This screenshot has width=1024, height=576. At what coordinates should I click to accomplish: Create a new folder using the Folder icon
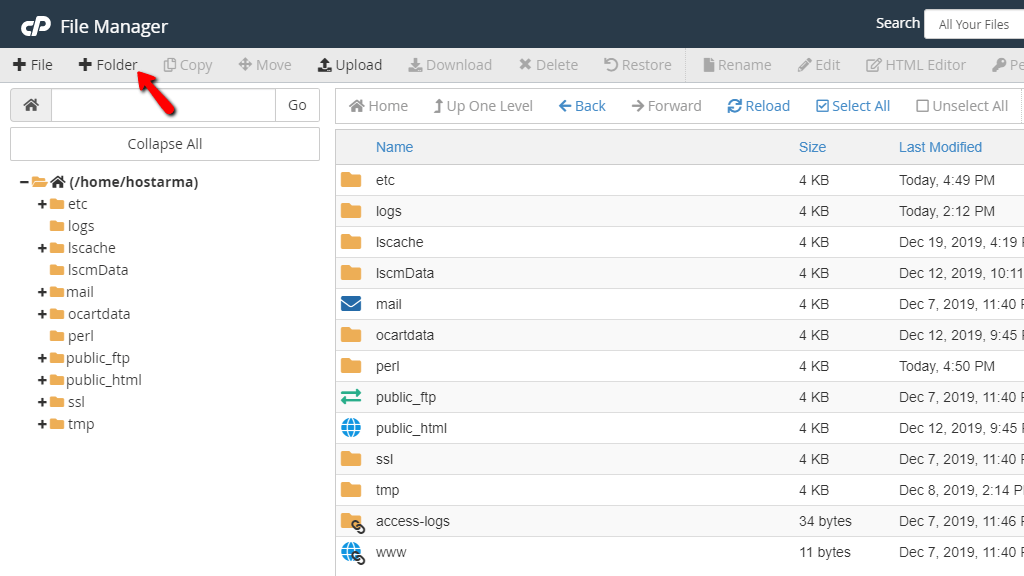(x=108, y=64)
